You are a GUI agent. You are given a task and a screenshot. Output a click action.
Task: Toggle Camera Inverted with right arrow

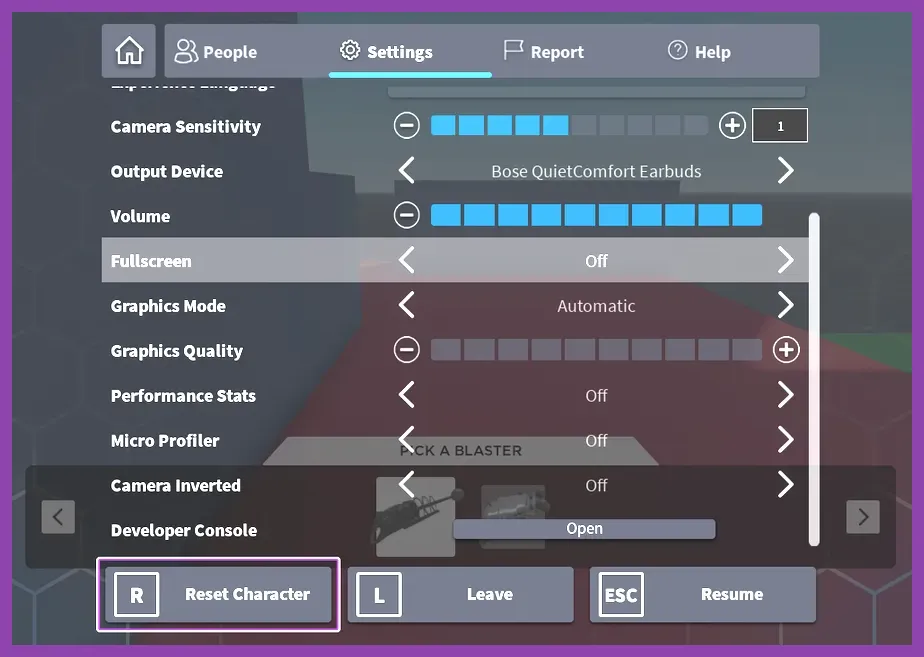click(786, 484)
